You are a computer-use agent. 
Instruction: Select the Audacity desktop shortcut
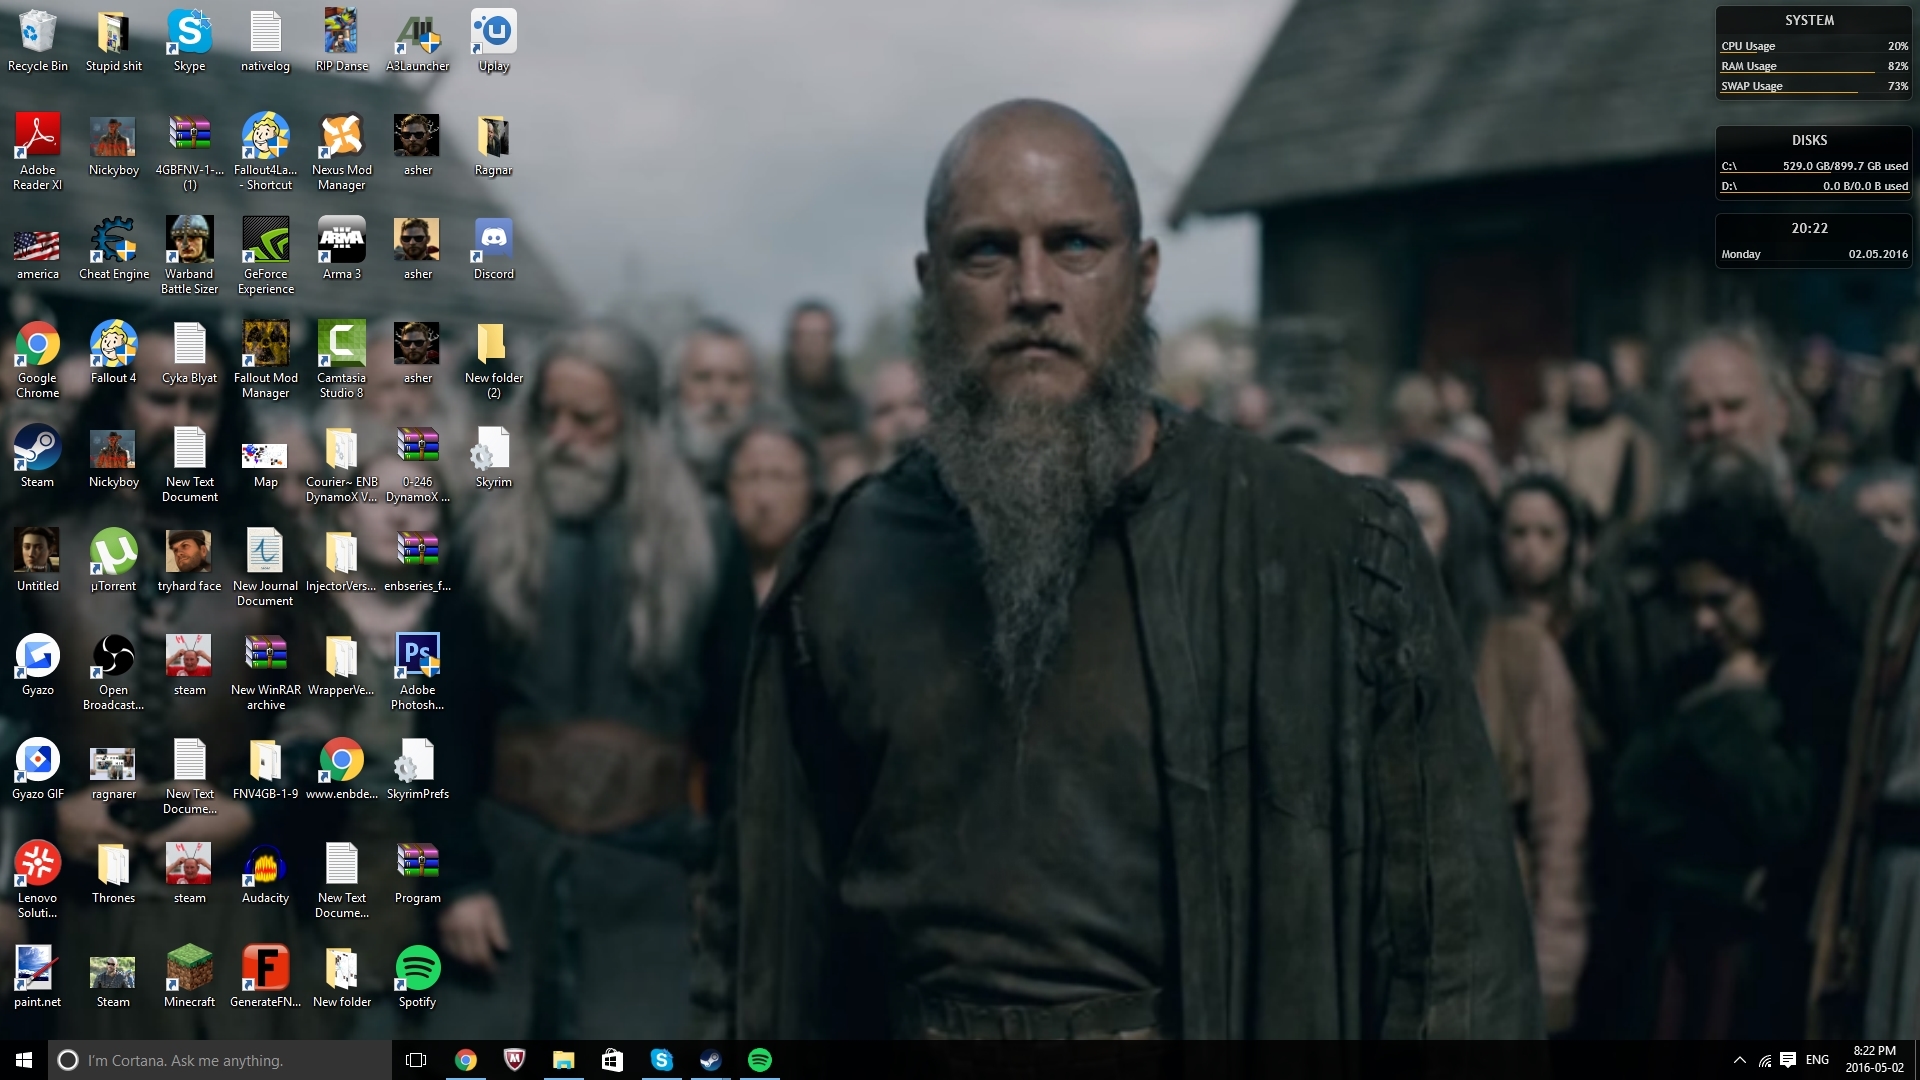coord(265,874)
